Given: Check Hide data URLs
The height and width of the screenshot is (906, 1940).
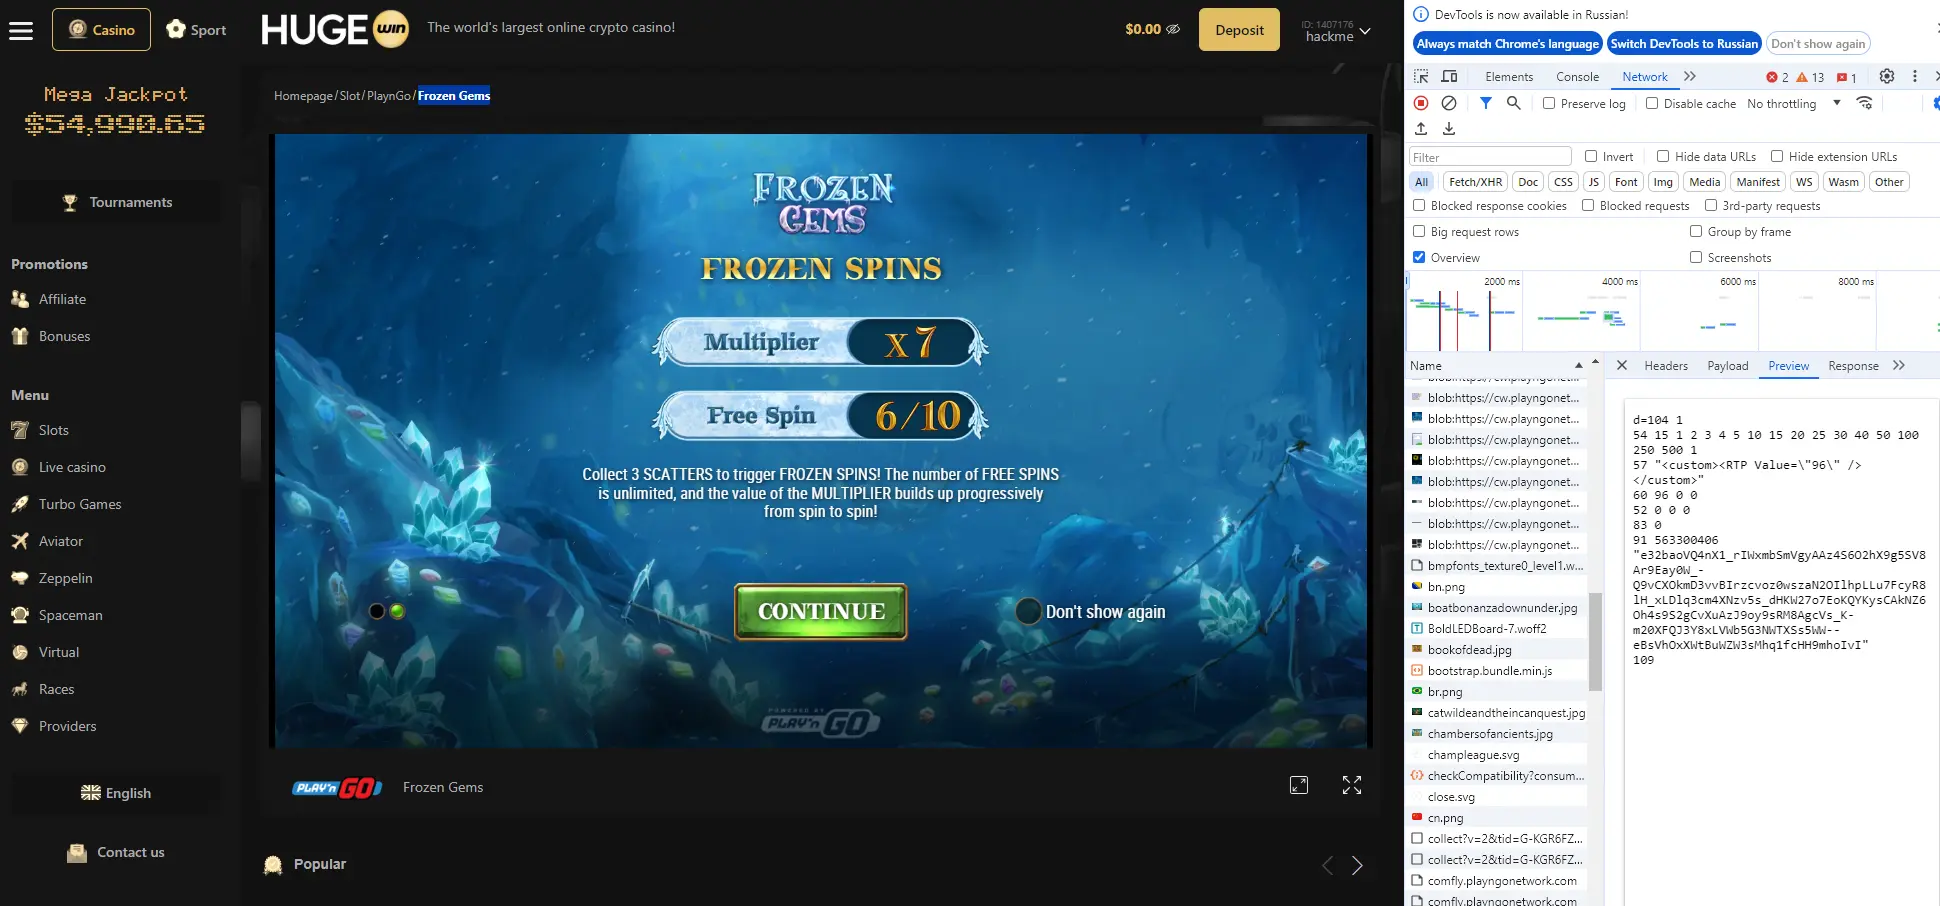Looking at the screenshot, I should [x=1663, y=156].
